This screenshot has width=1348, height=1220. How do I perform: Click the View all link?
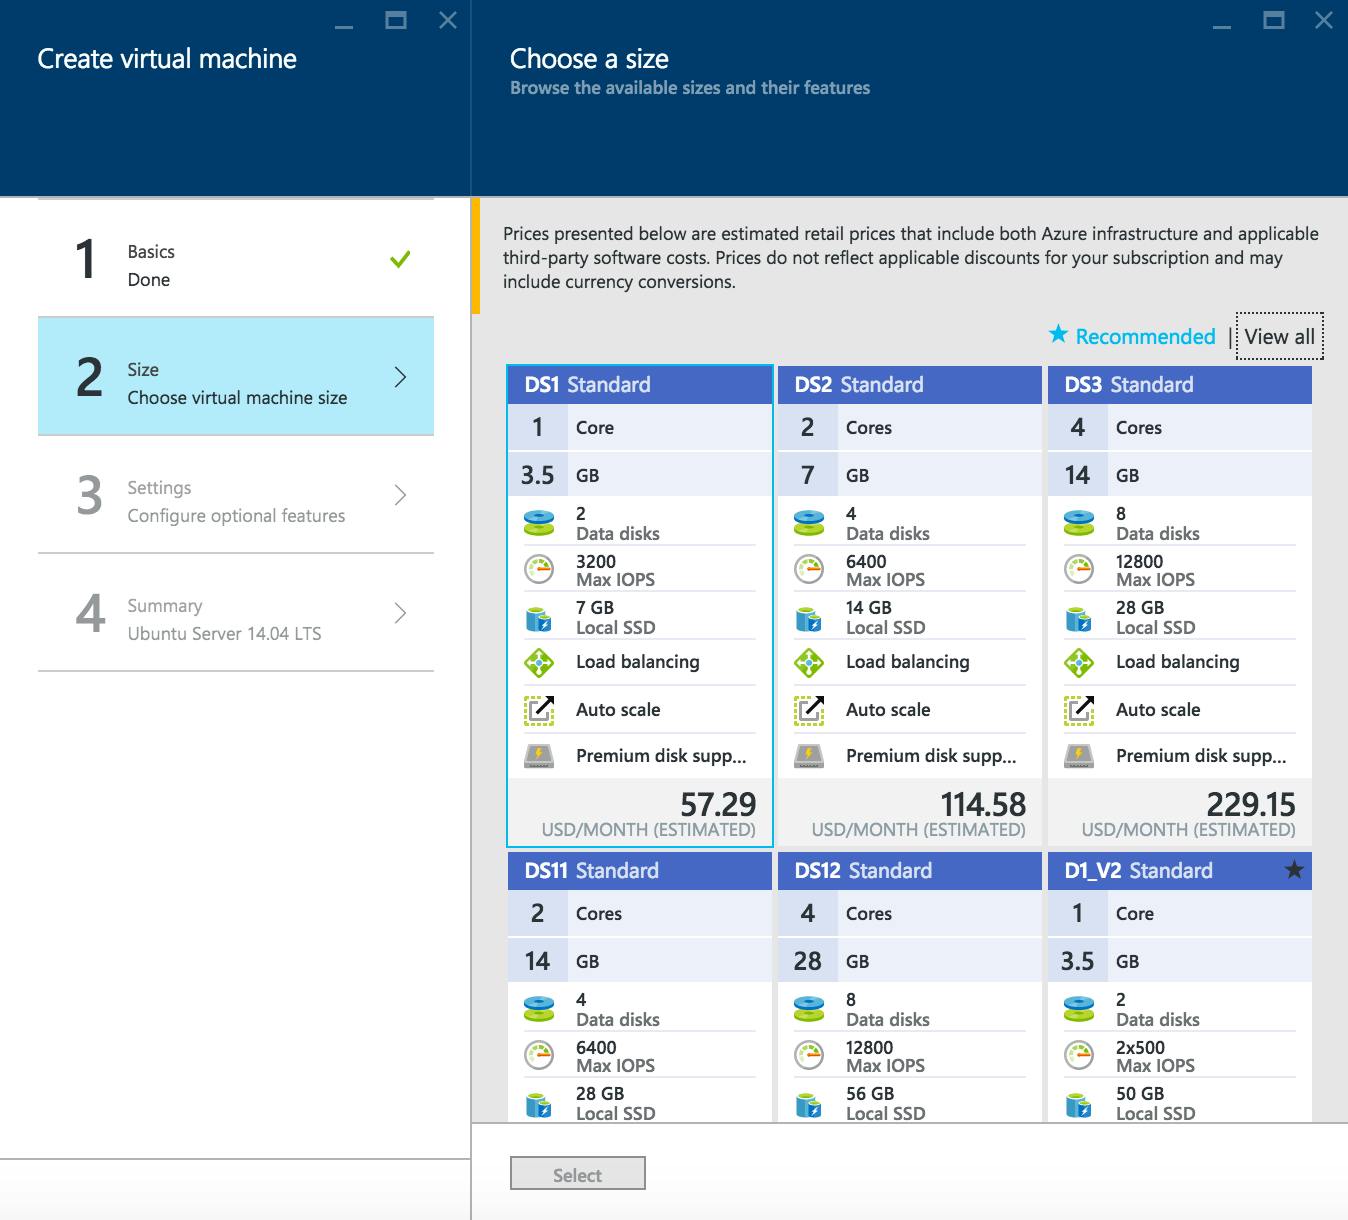click(x=1279, y=337)
